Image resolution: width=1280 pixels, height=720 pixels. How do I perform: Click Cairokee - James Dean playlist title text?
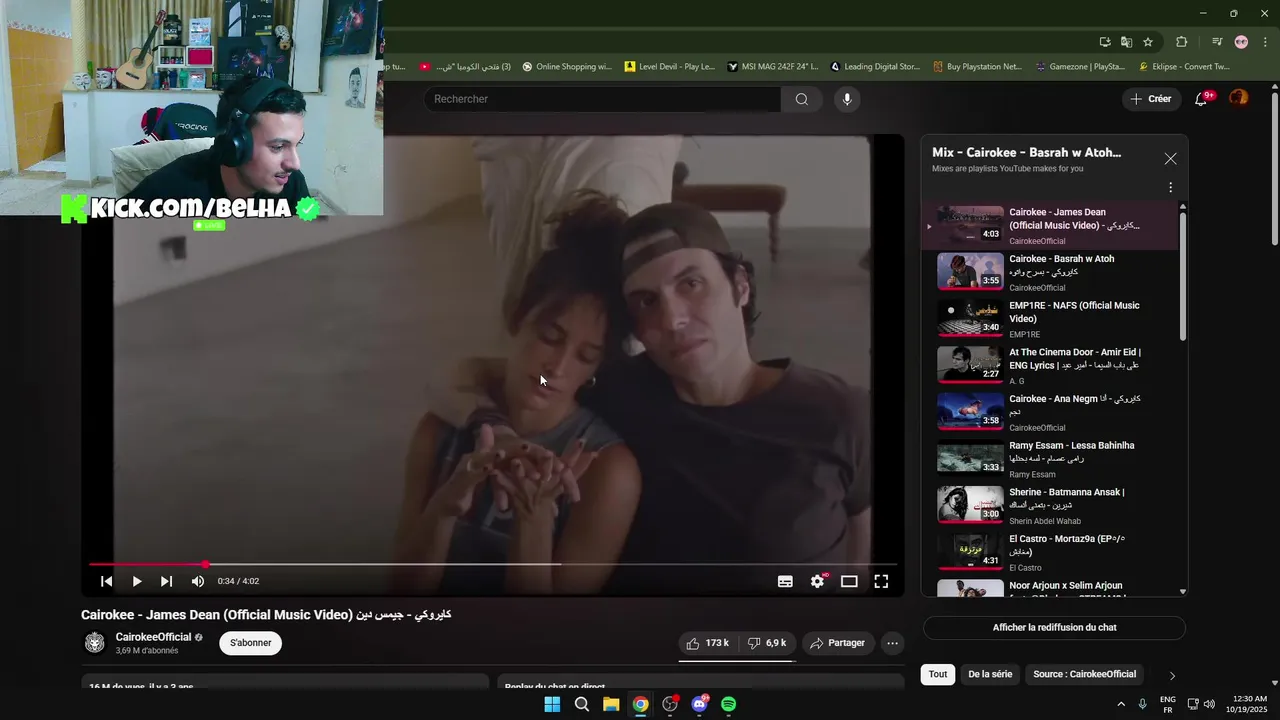(1074, 219)
